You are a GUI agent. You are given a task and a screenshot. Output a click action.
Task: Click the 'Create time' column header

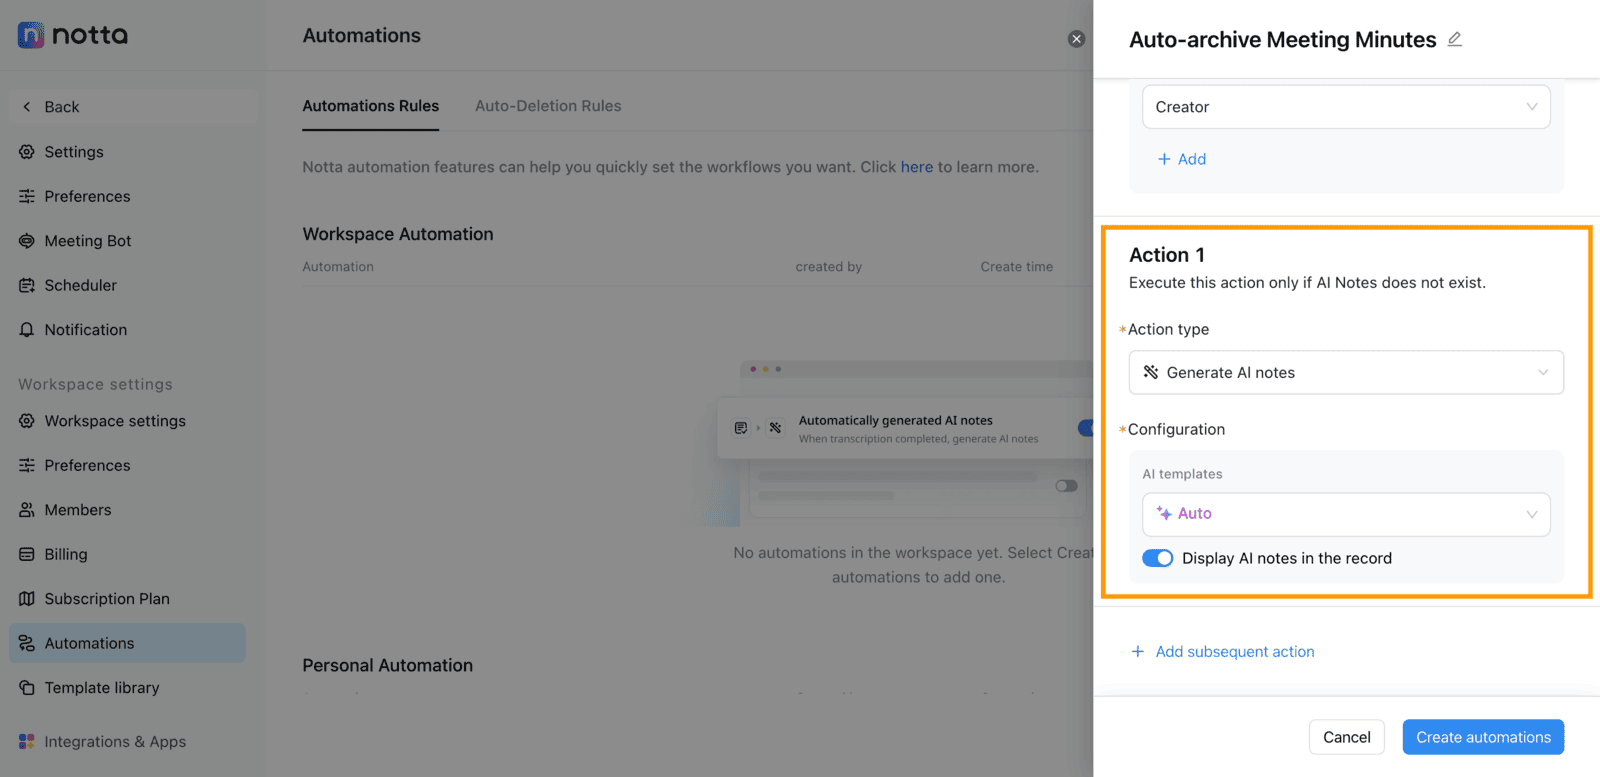(x=1016, y=267)
